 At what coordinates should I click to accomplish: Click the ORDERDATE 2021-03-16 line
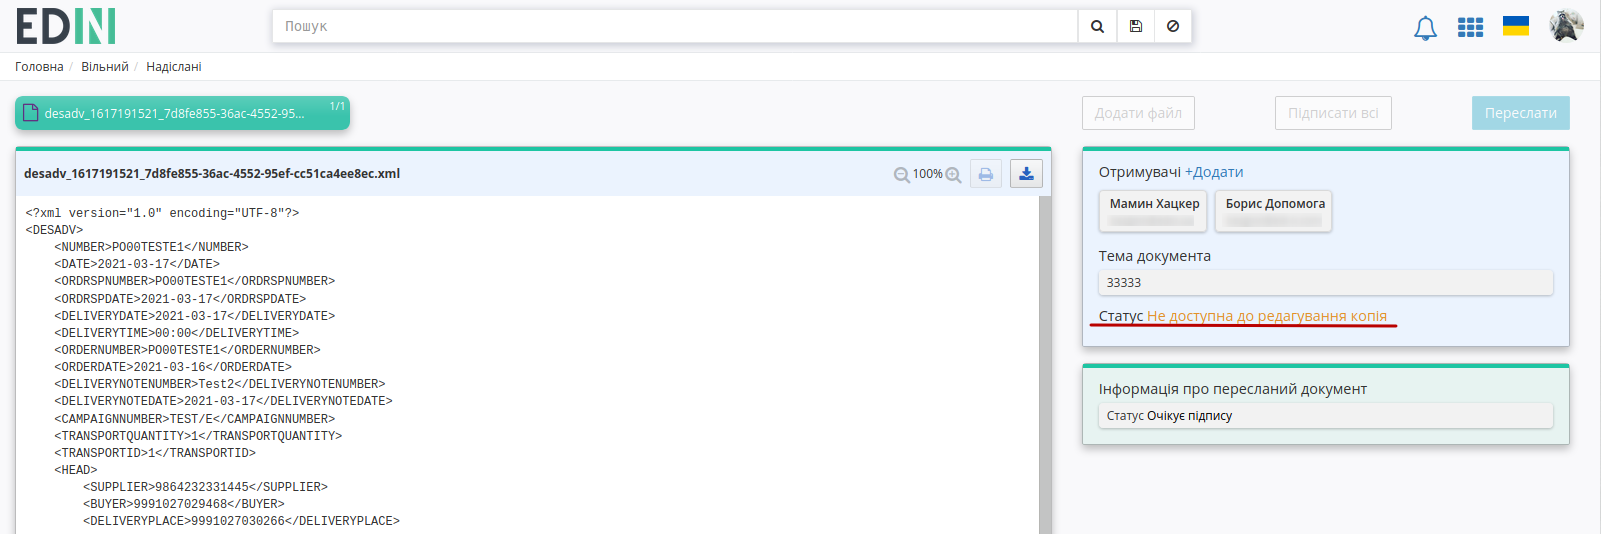(173, 367)
